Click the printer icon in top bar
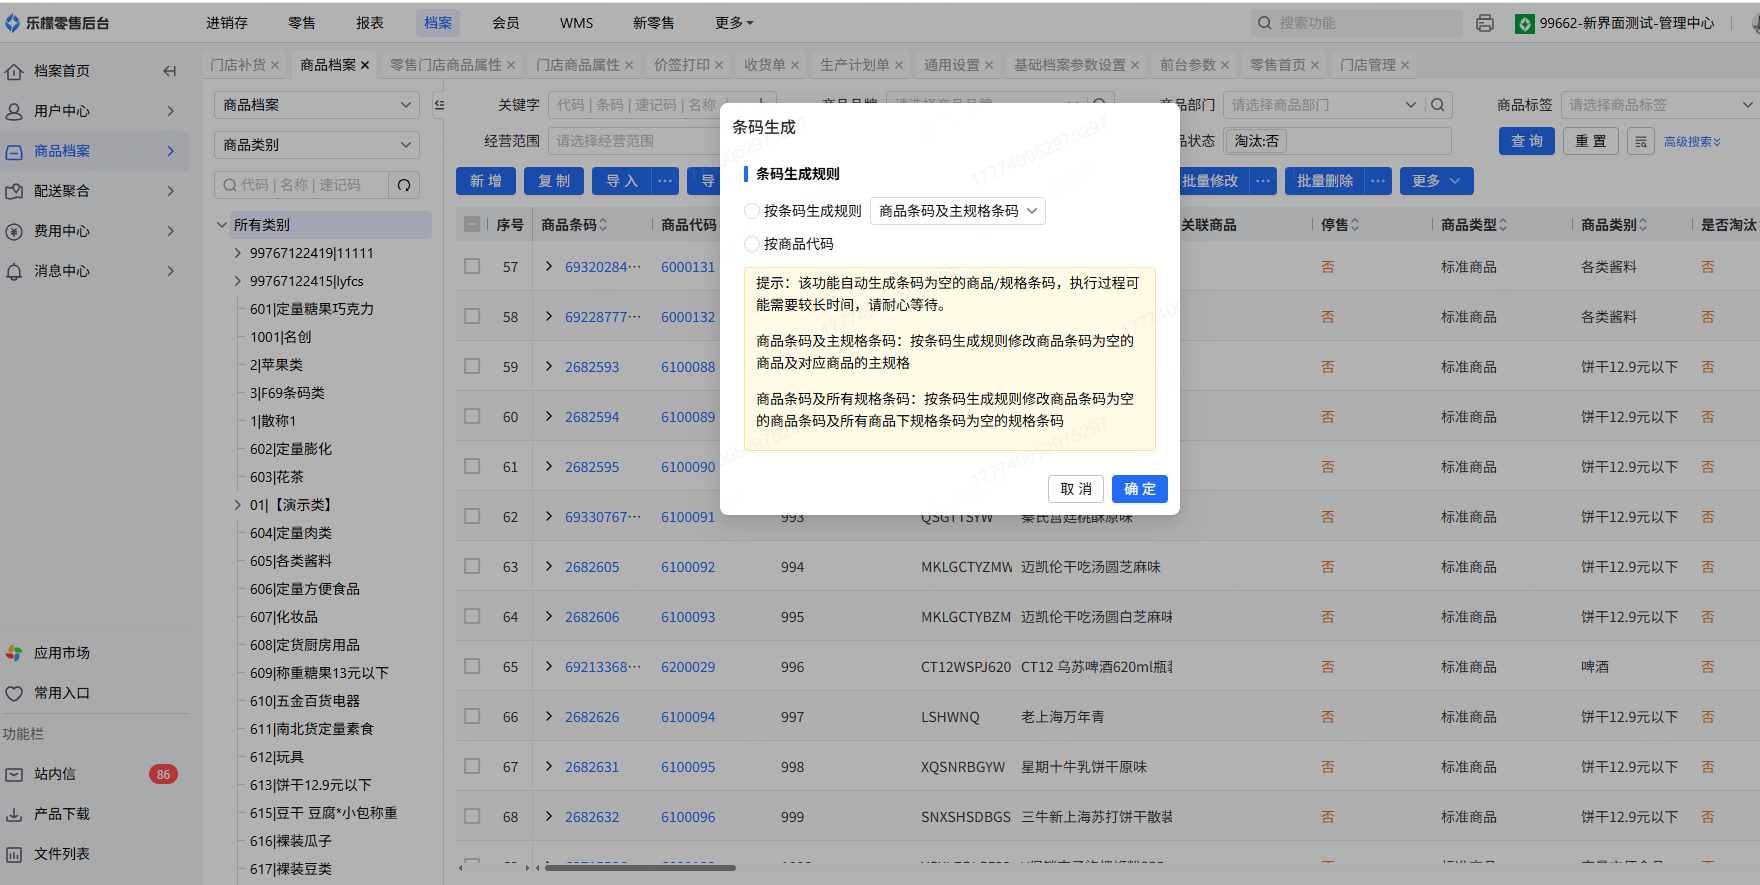Viewport: 1760px width, 885px height. (1485, 23)
